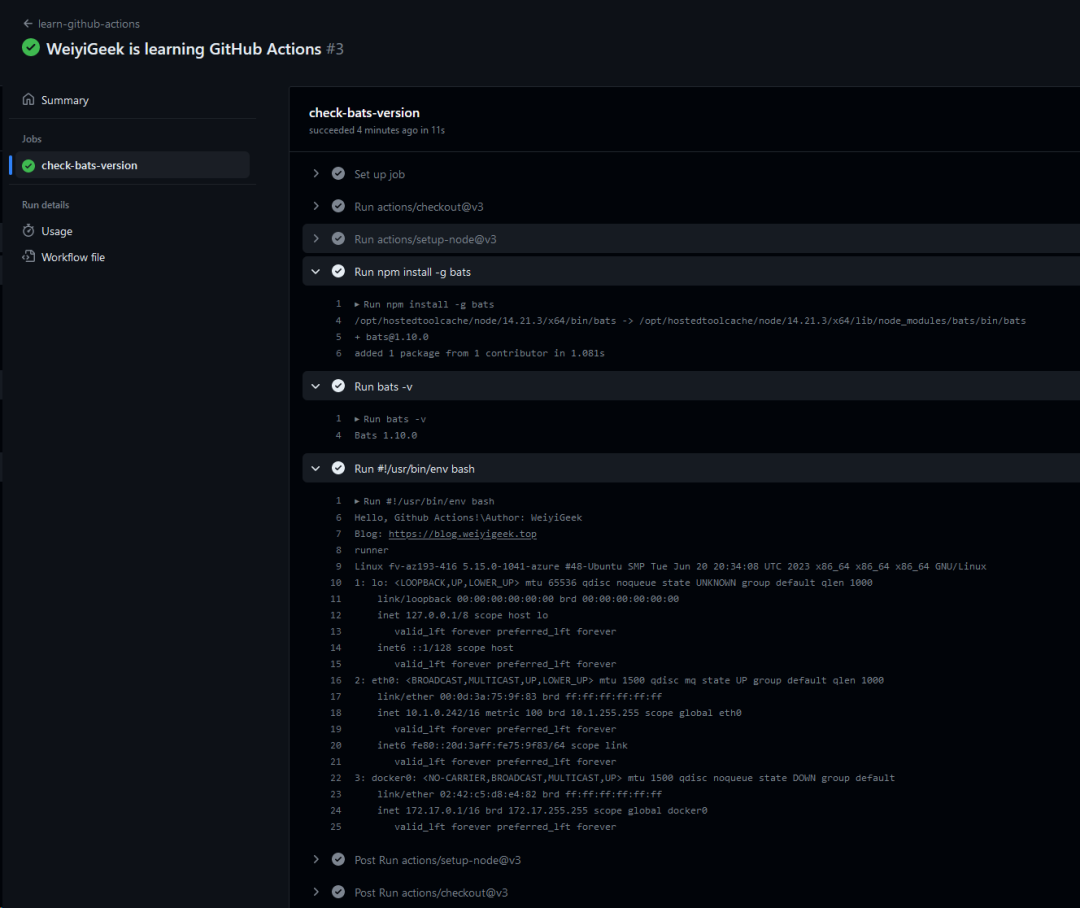
Task: Click the green check on Run bats -v step
Action: tap(337, 386)
